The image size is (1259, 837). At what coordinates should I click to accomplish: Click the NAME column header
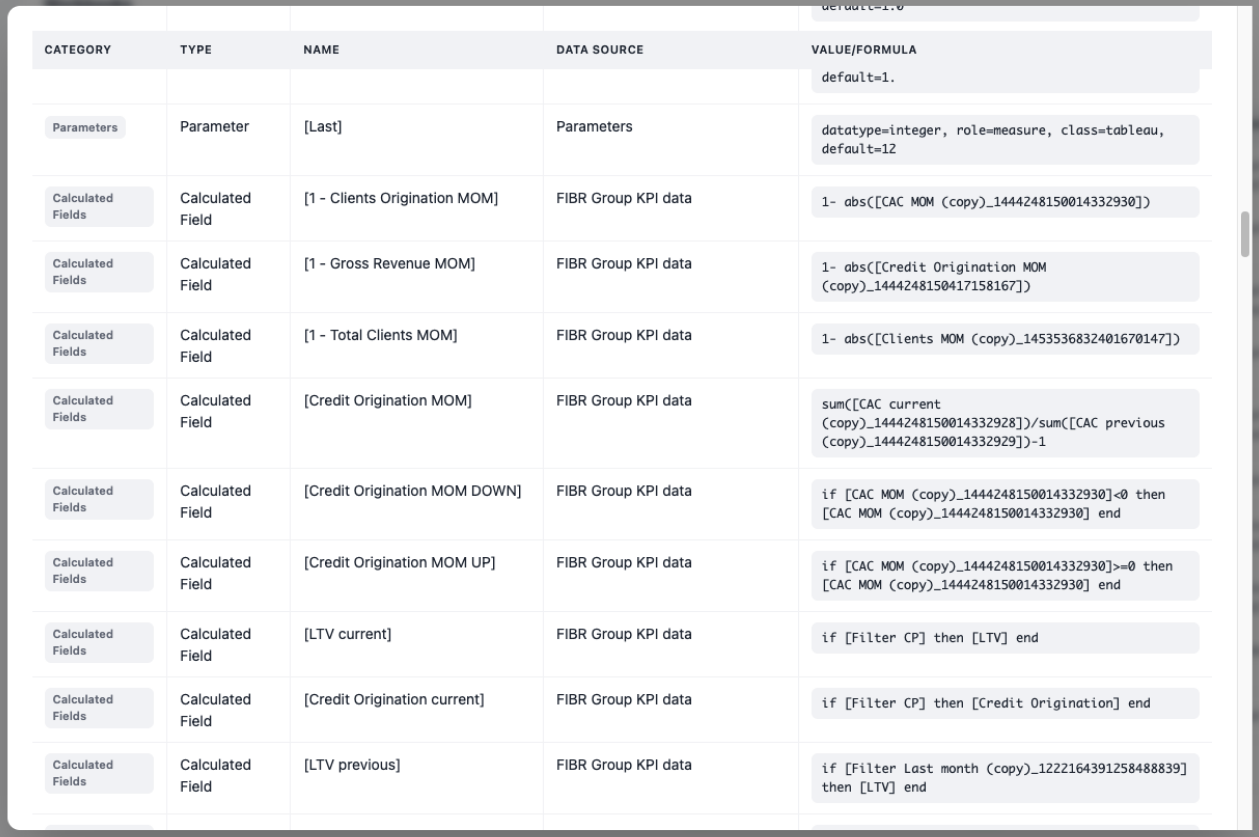click(x=321, y=48)
